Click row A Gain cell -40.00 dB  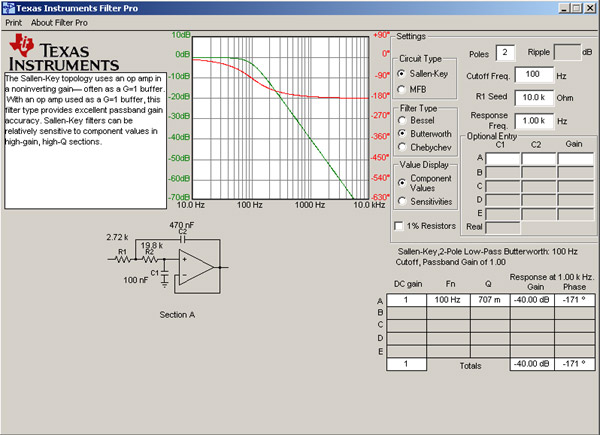(532, 300)
